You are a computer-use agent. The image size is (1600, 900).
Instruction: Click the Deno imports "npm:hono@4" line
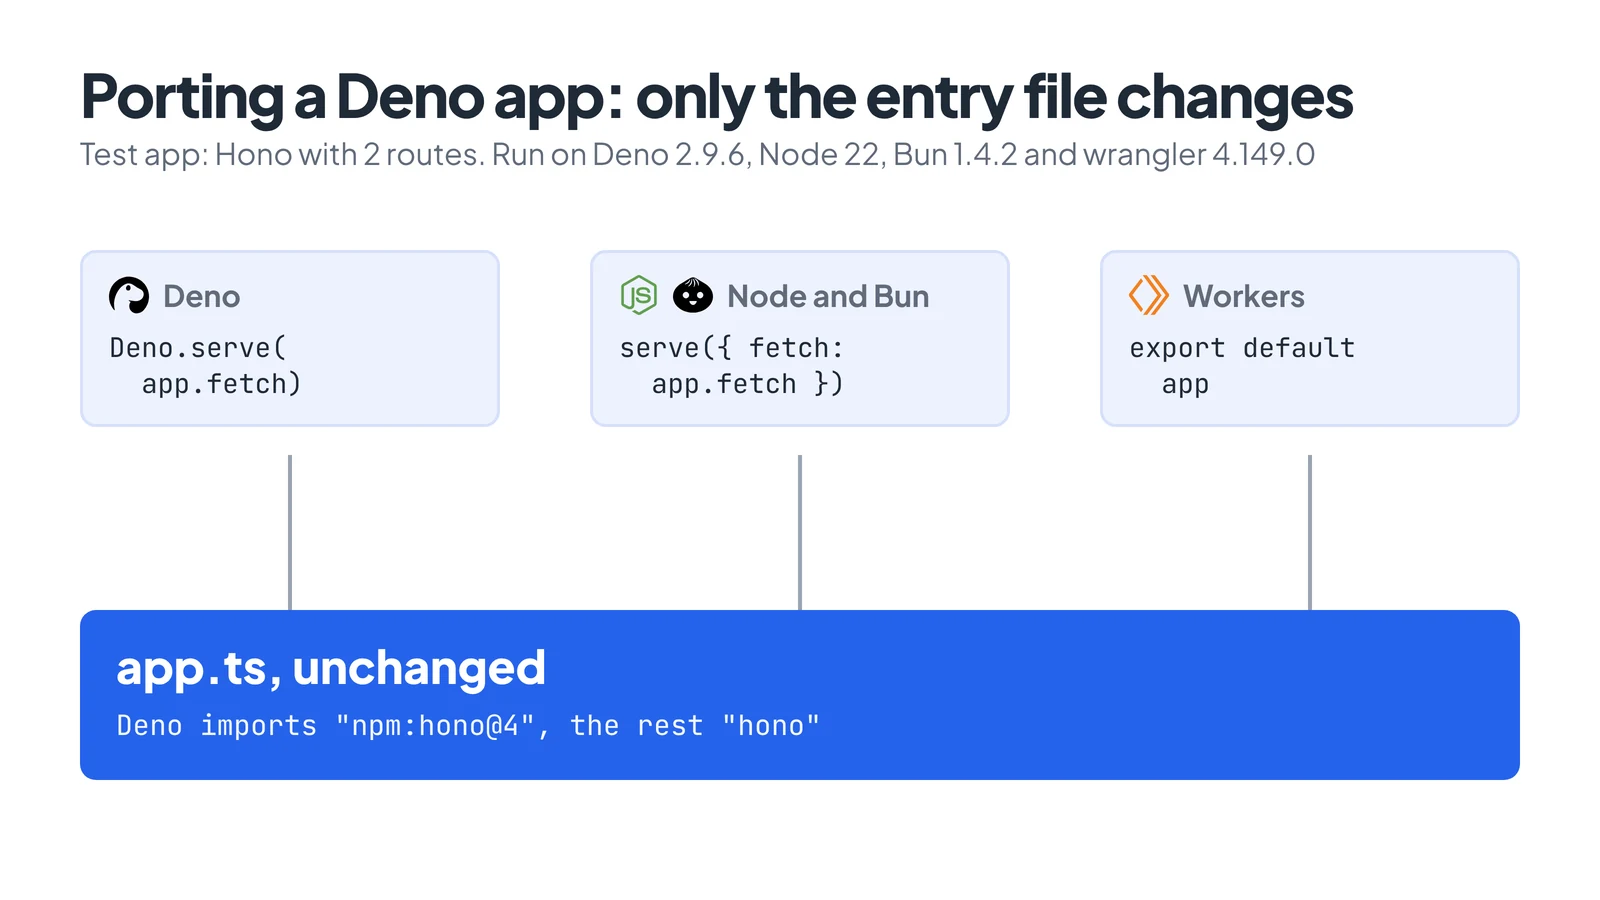(468, 726)
